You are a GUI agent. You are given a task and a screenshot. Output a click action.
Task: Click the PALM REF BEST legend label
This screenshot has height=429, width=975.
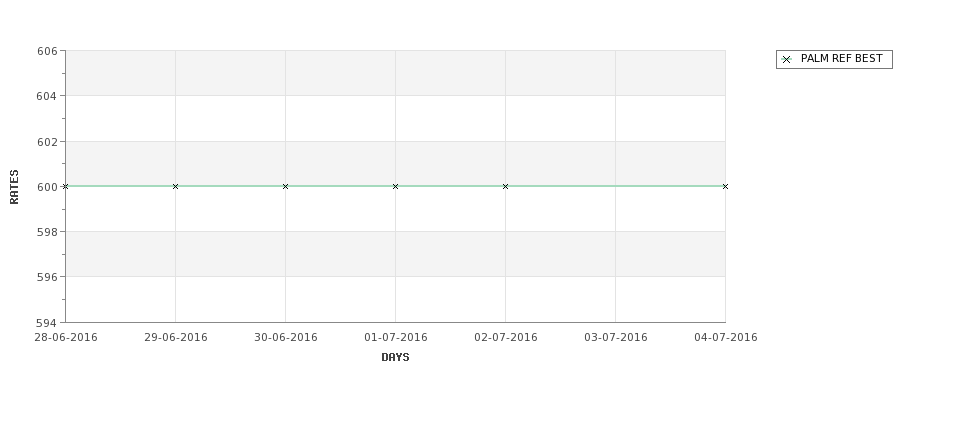click(841, 58)
